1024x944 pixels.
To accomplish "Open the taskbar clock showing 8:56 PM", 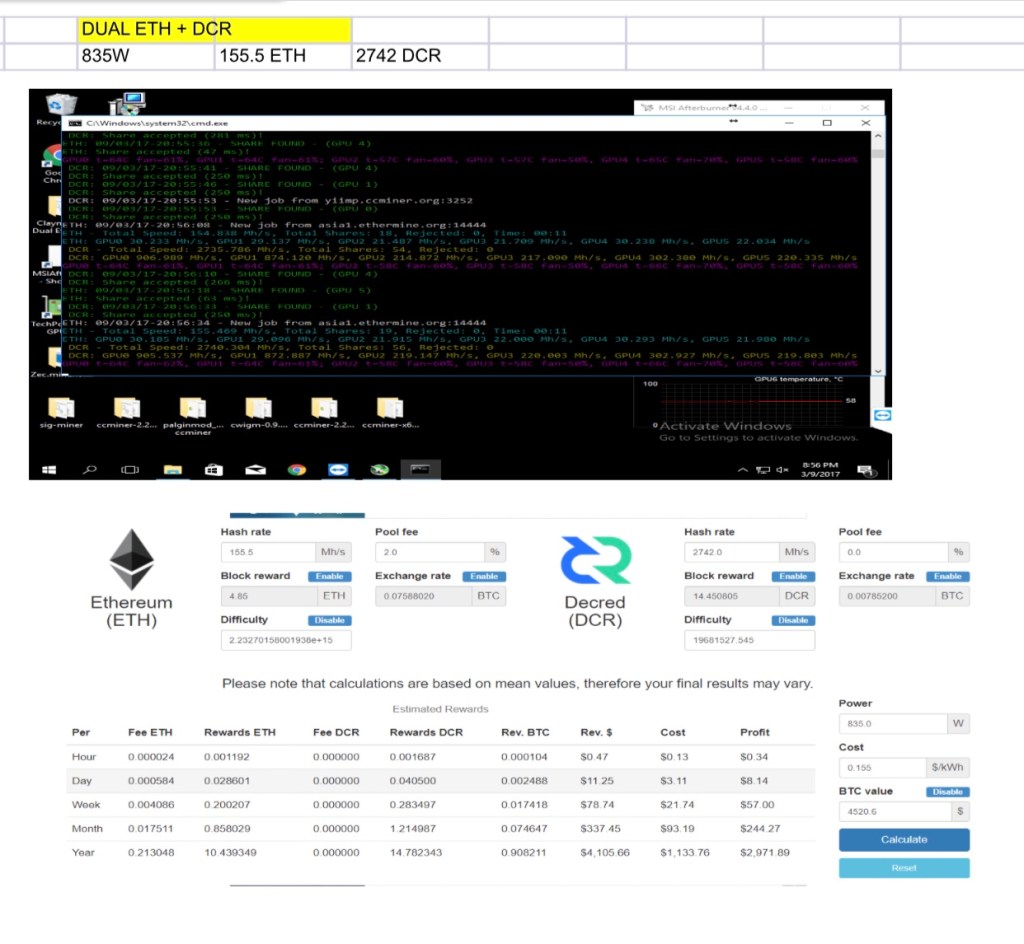I will (822, 469).
